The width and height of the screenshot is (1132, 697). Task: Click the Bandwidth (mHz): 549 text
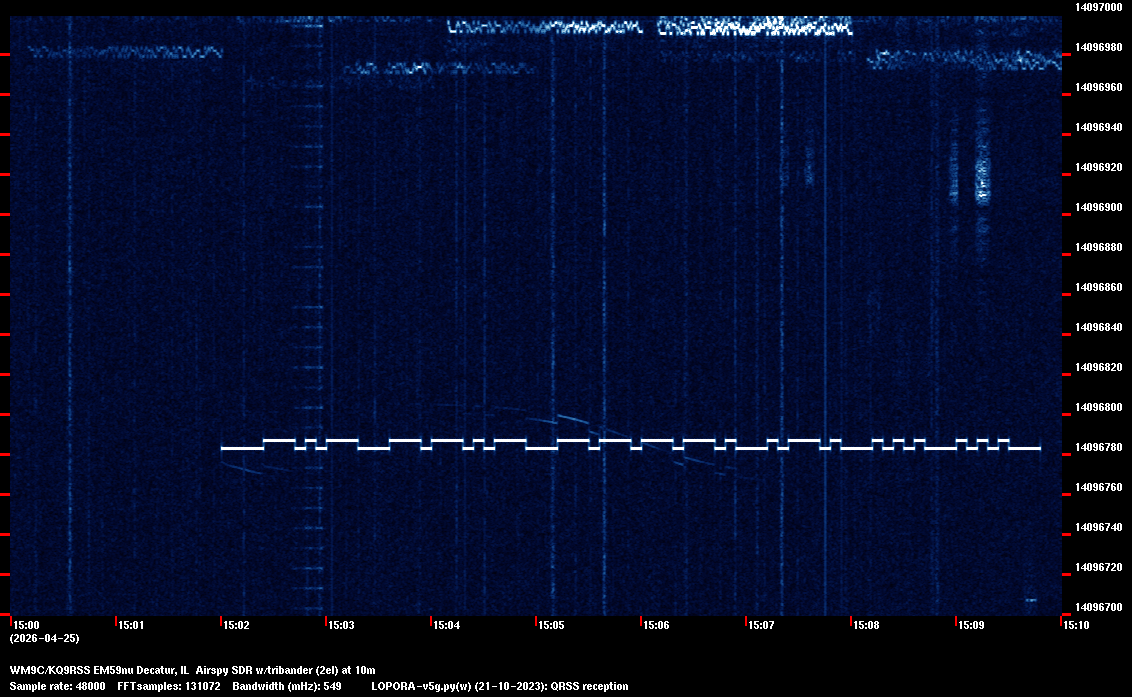tap(286, 686)
